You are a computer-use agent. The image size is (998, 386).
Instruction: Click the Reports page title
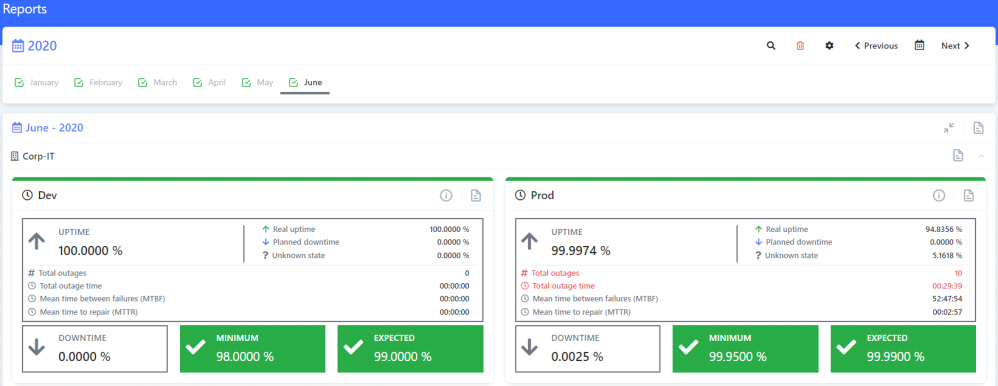[x=25, y=10]
